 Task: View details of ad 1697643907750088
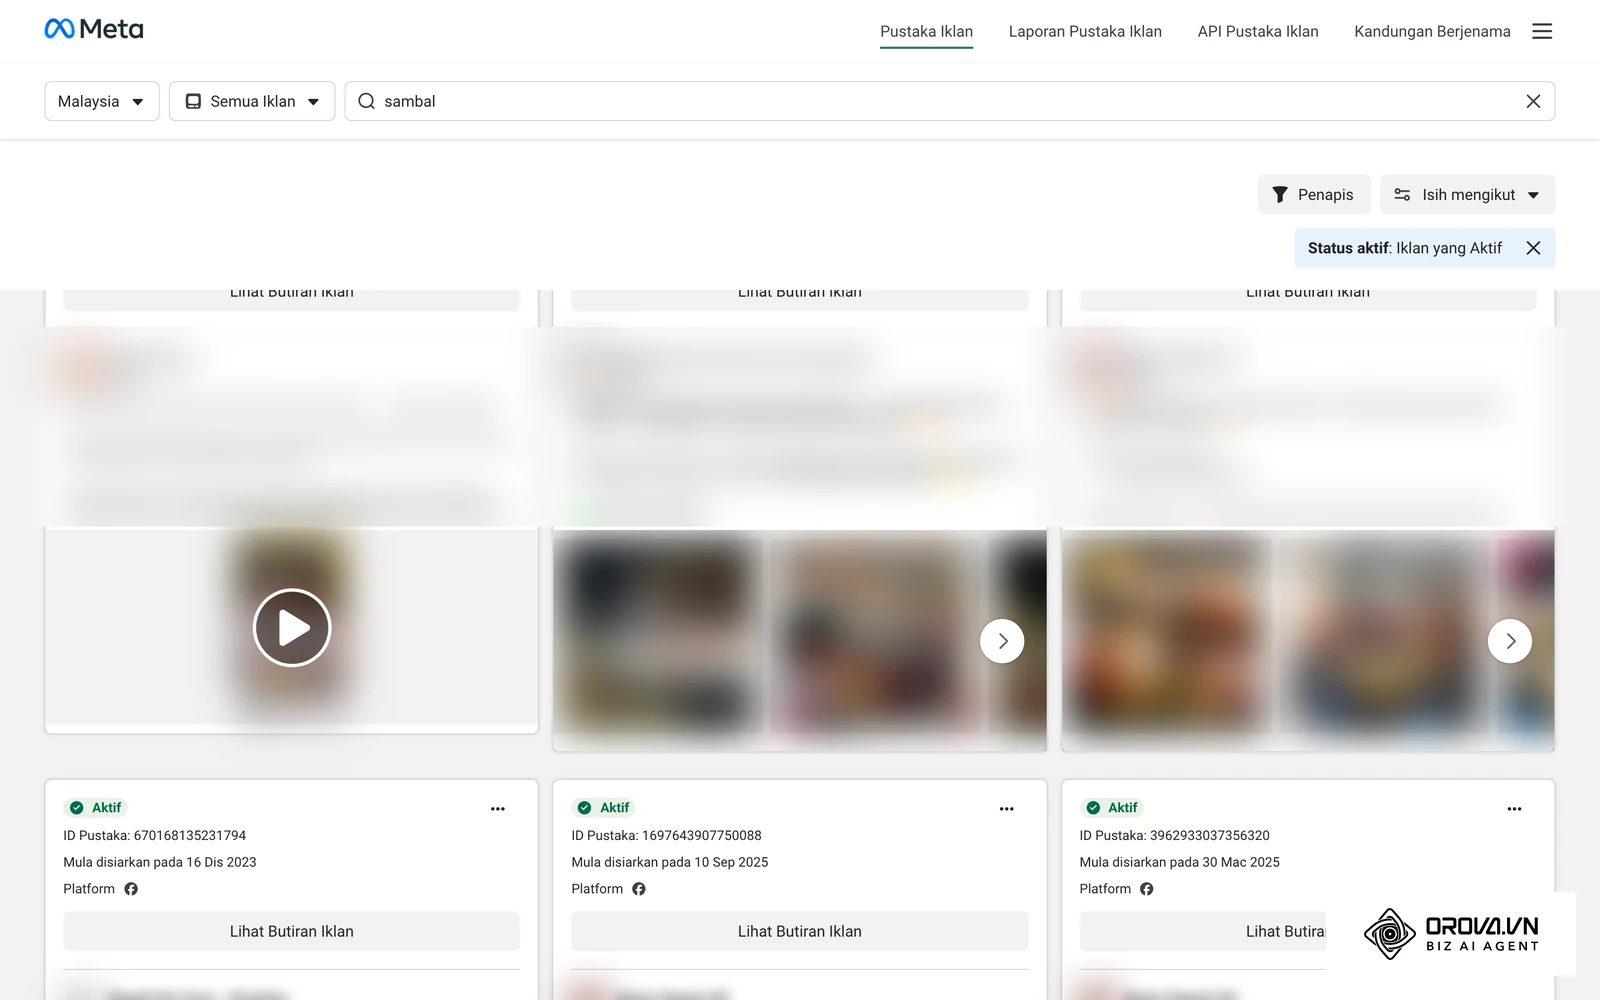(x=800, y=931)
